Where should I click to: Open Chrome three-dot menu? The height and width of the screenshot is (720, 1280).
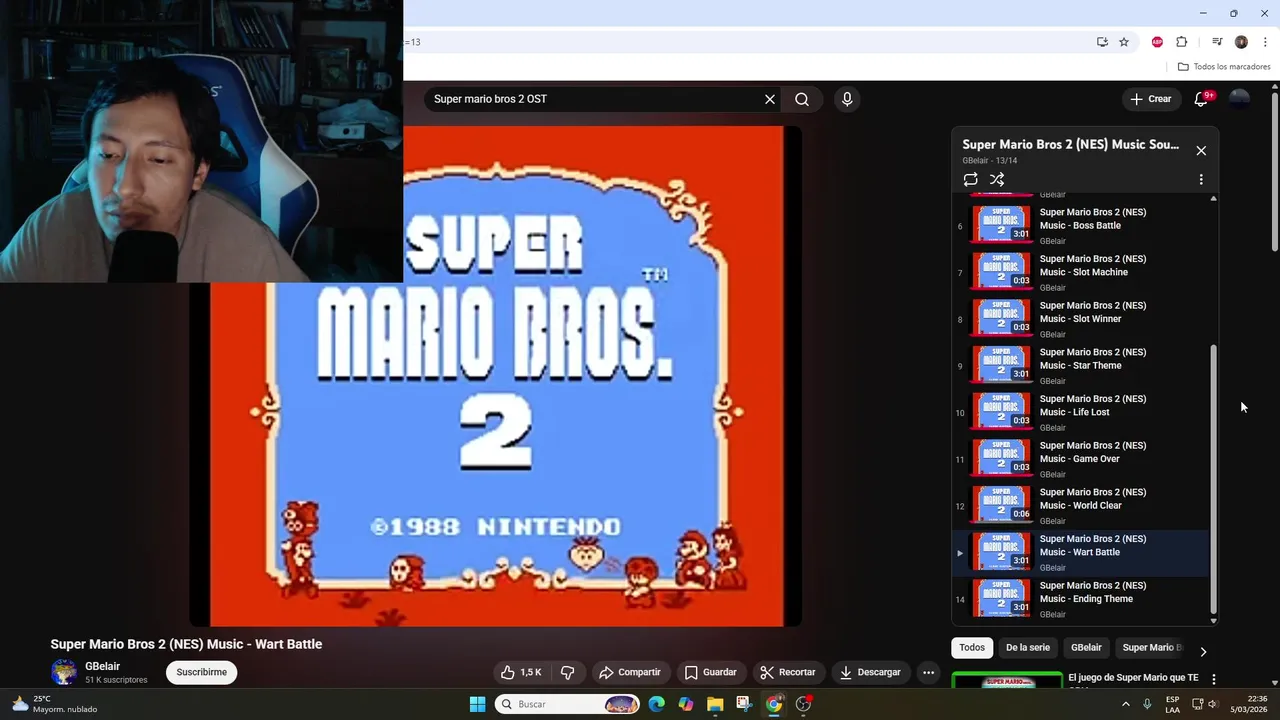click(x=1265, y=42)
